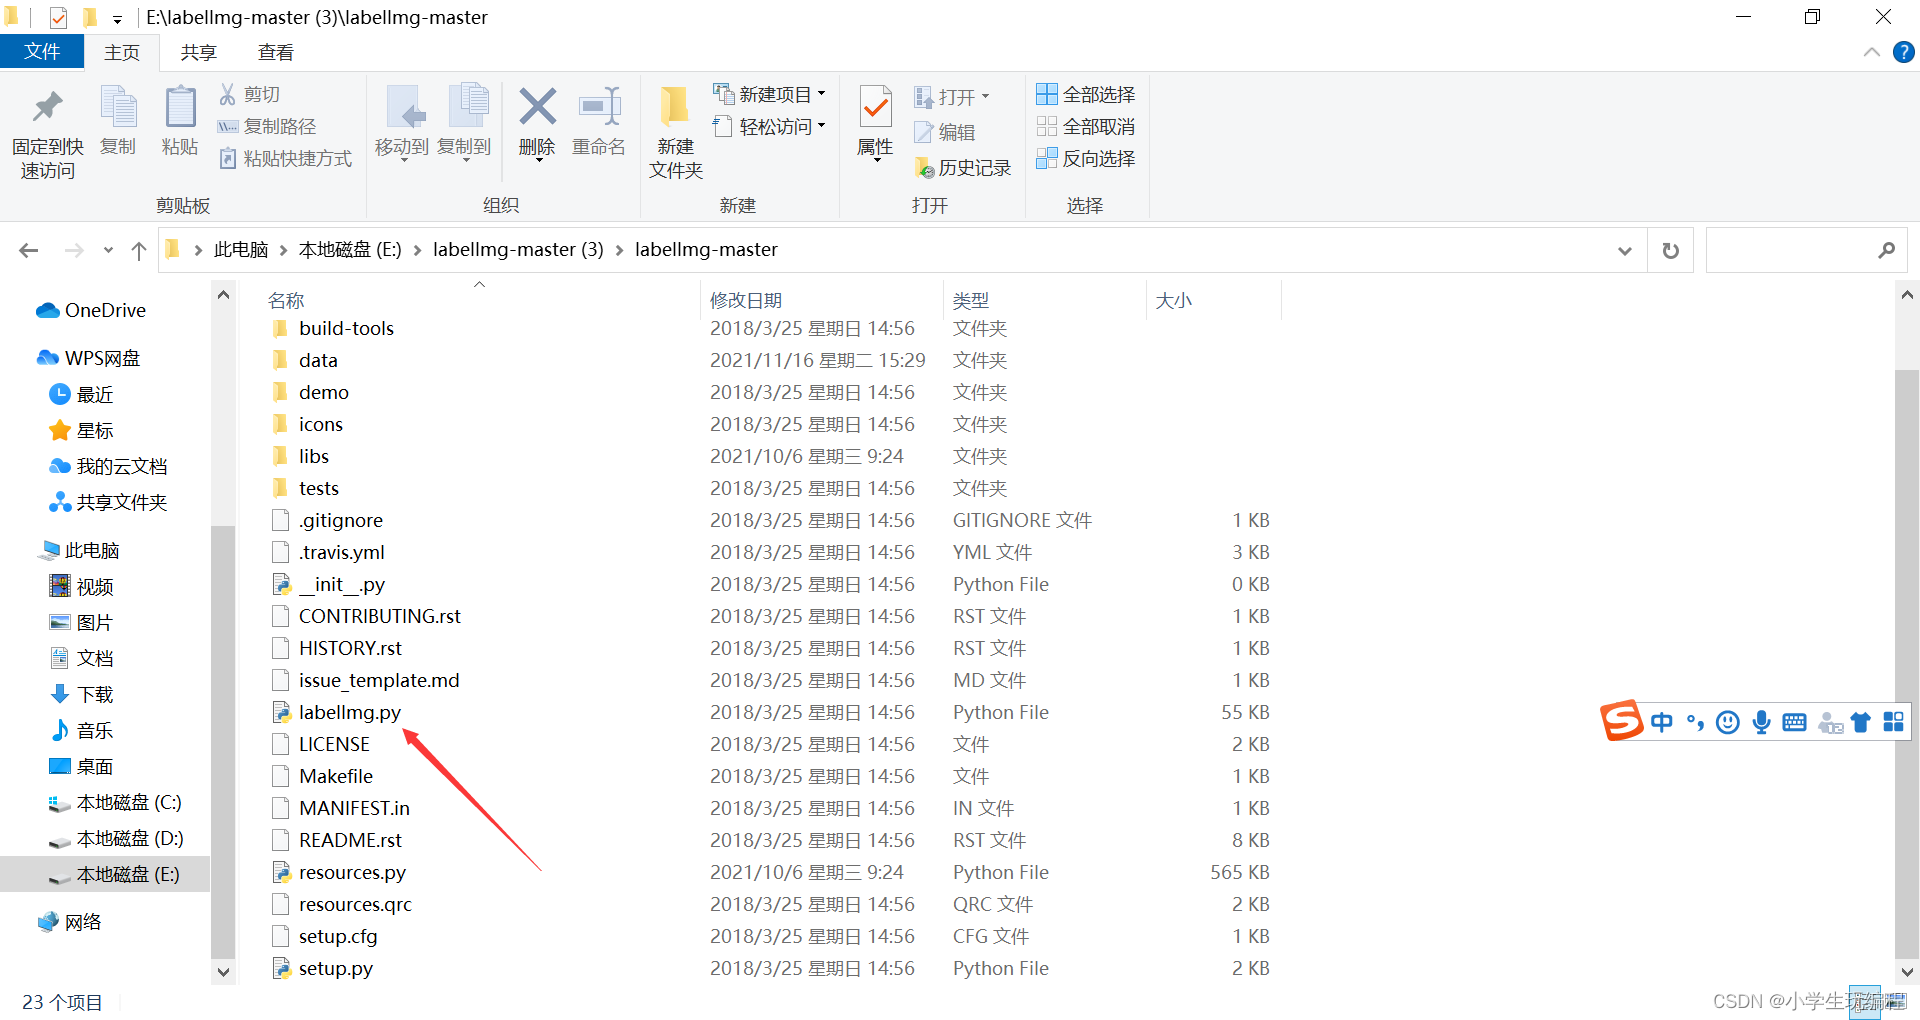Collapse the ribbon with the chevron
Viewport: 1920px width, 1020px height.
pyautogui.click(x=1871, y=52)
